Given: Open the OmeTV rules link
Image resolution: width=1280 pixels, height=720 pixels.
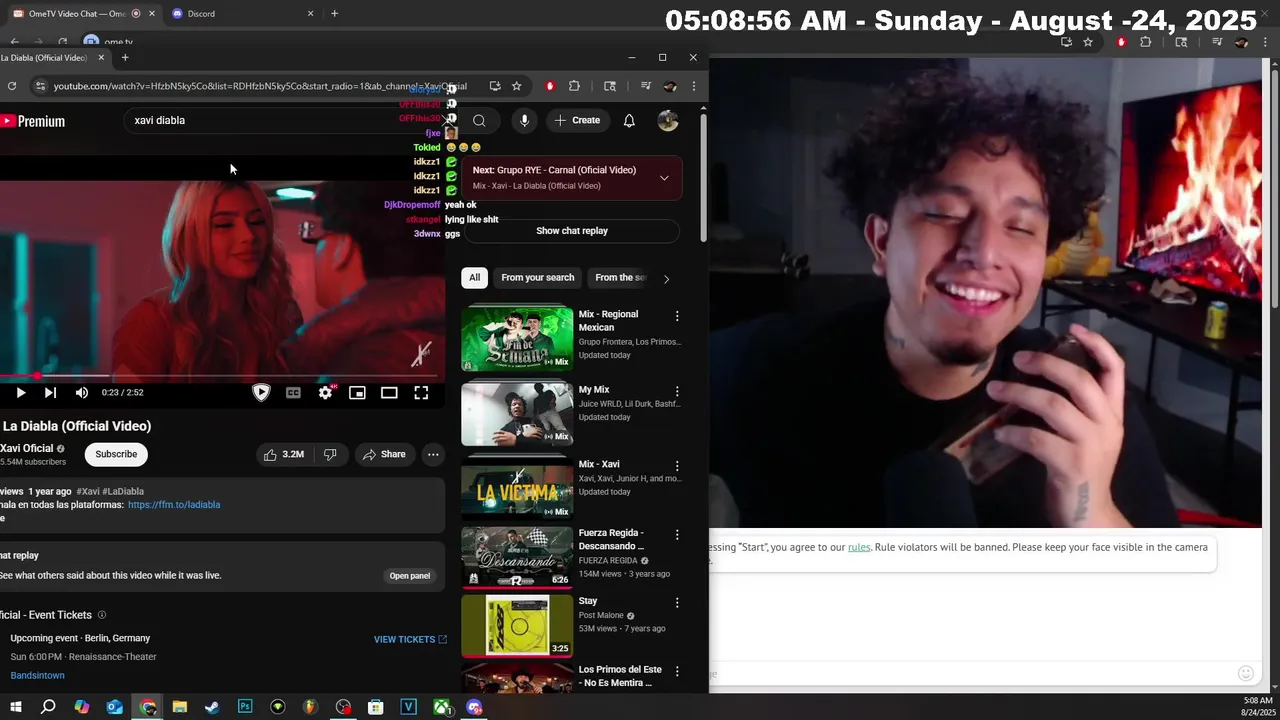Looking at the screenshot, I should 859,547.
